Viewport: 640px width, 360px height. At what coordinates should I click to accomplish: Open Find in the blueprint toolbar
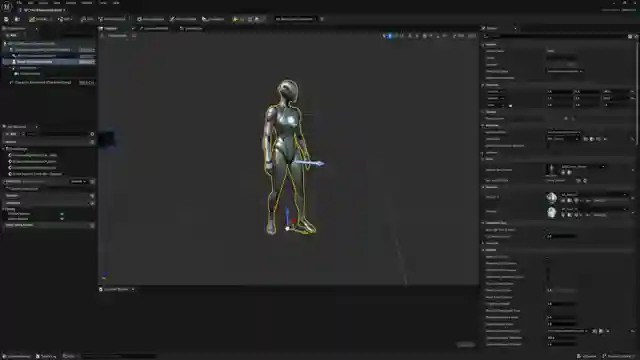[x=87, y=19]
